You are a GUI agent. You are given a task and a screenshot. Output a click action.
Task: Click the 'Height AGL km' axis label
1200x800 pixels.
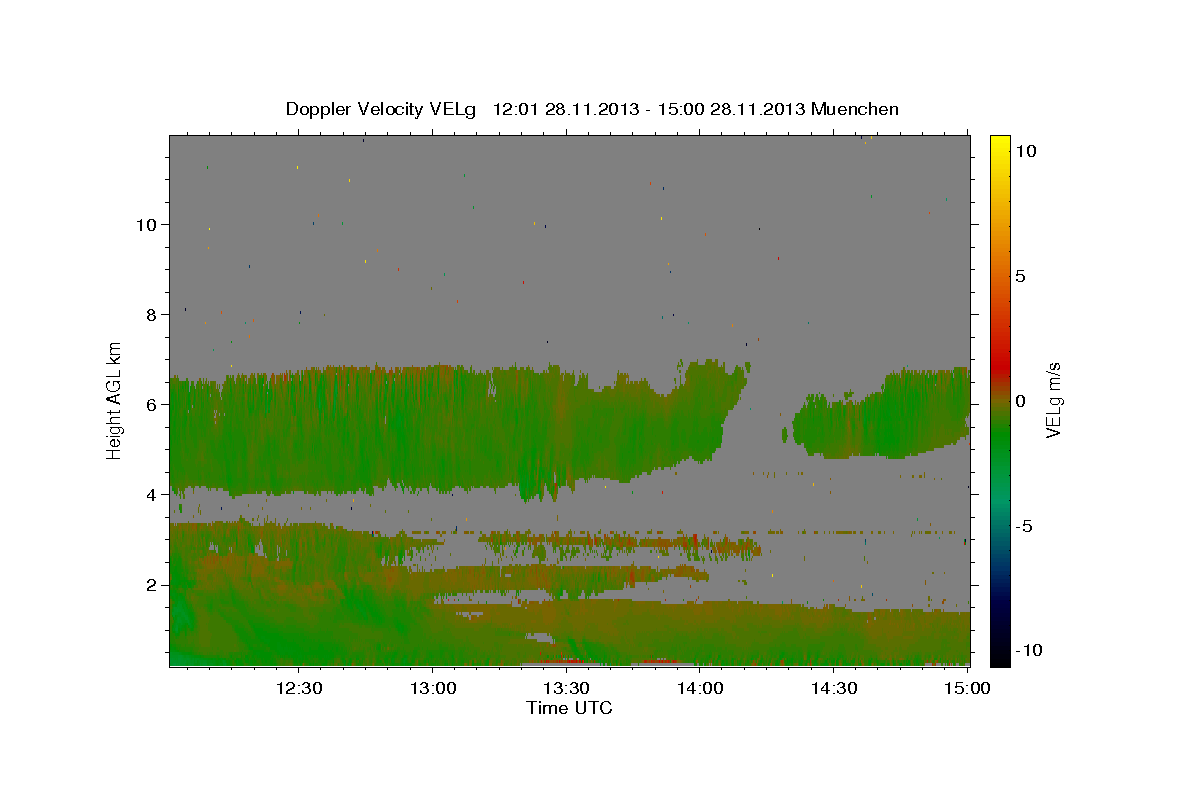click(115, 400)
